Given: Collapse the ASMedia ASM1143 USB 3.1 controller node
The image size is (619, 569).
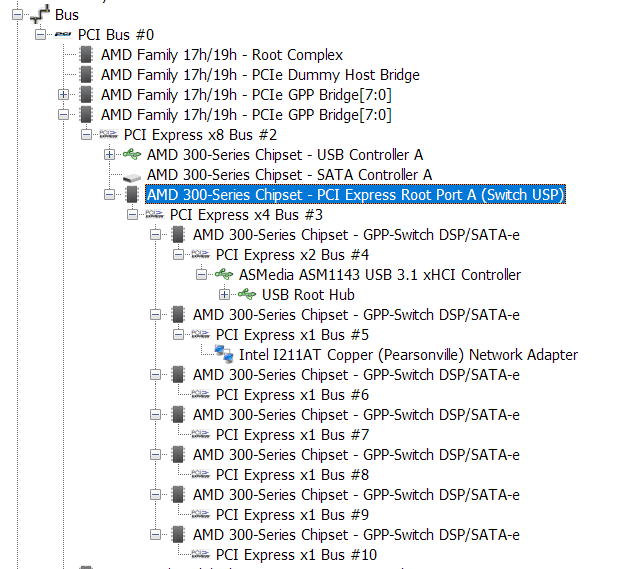Looking at the screenshot, I should [x=202, y=274].
